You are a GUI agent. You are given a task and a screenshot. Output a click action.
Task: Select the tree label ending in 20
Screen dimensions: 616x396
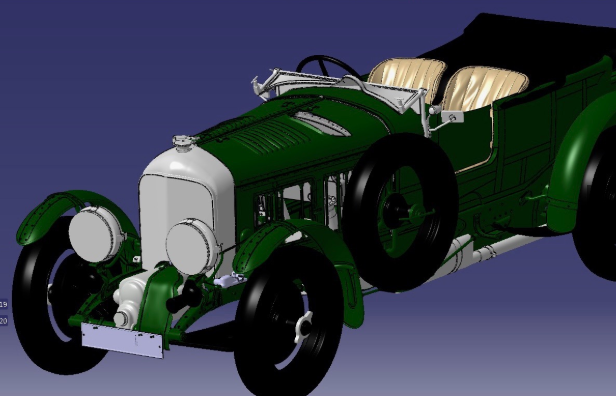point(4,321)
